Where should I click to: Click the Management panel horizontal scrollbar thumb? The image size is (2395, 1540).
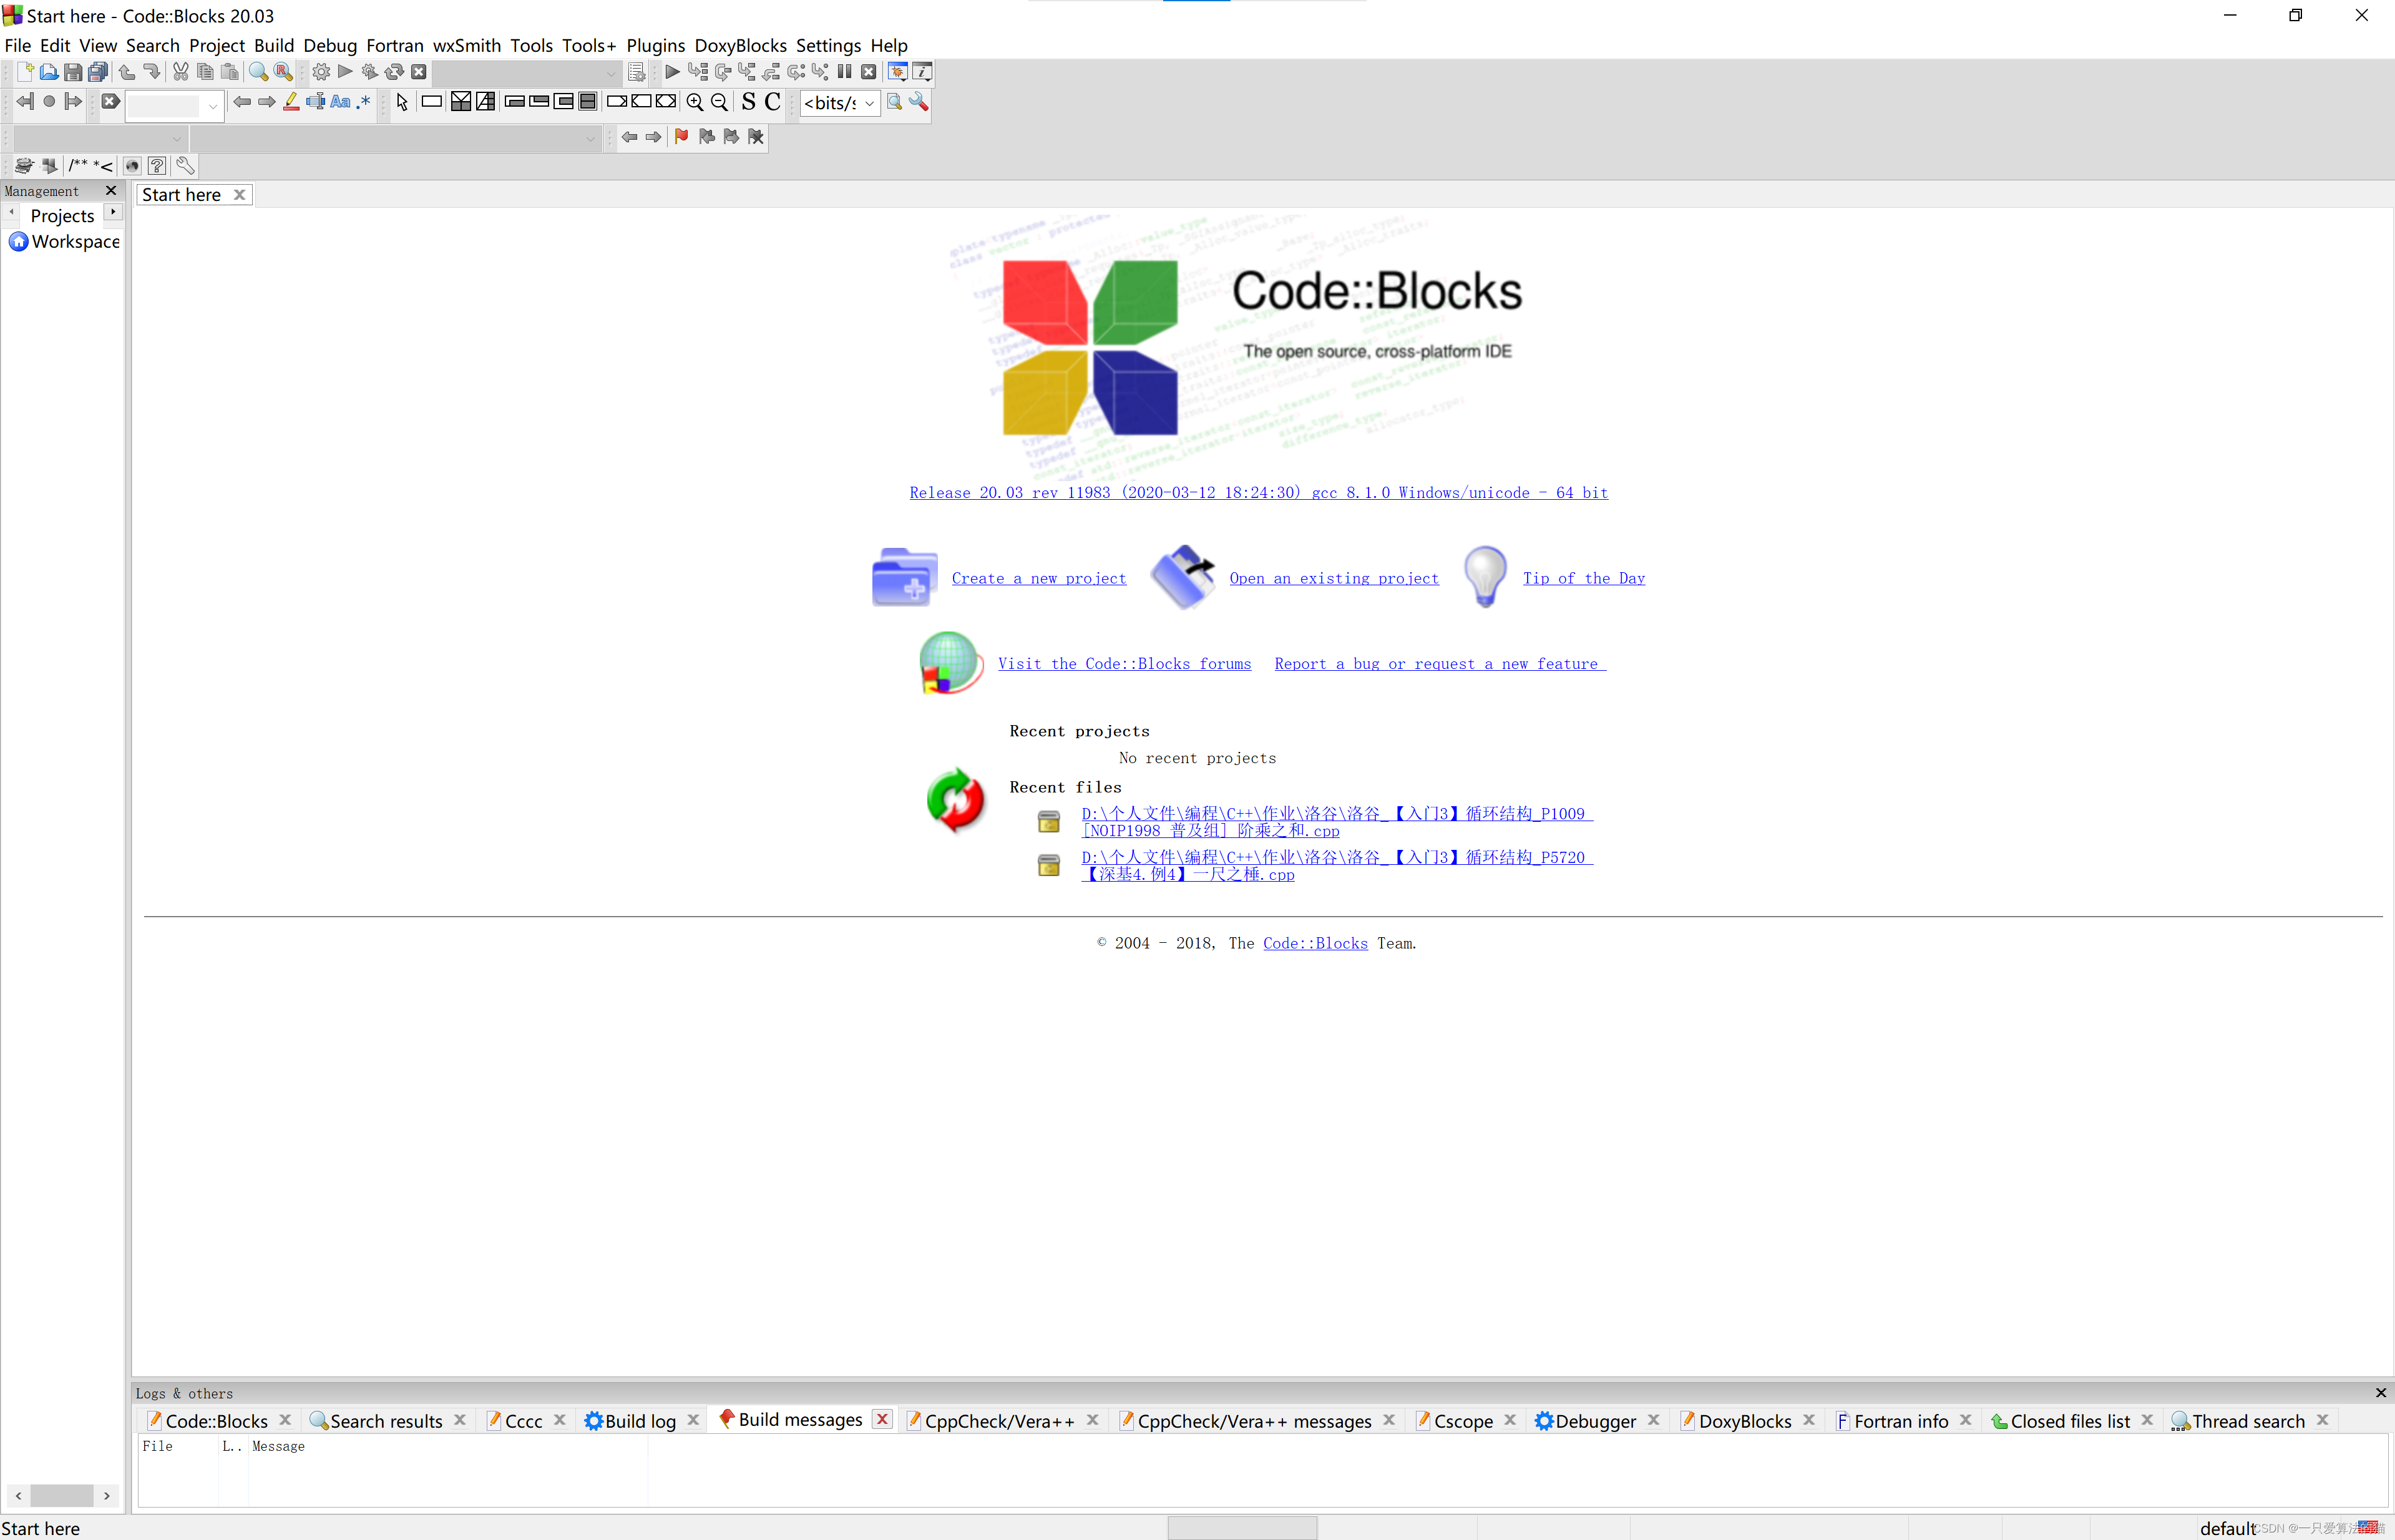[61, 1495]
